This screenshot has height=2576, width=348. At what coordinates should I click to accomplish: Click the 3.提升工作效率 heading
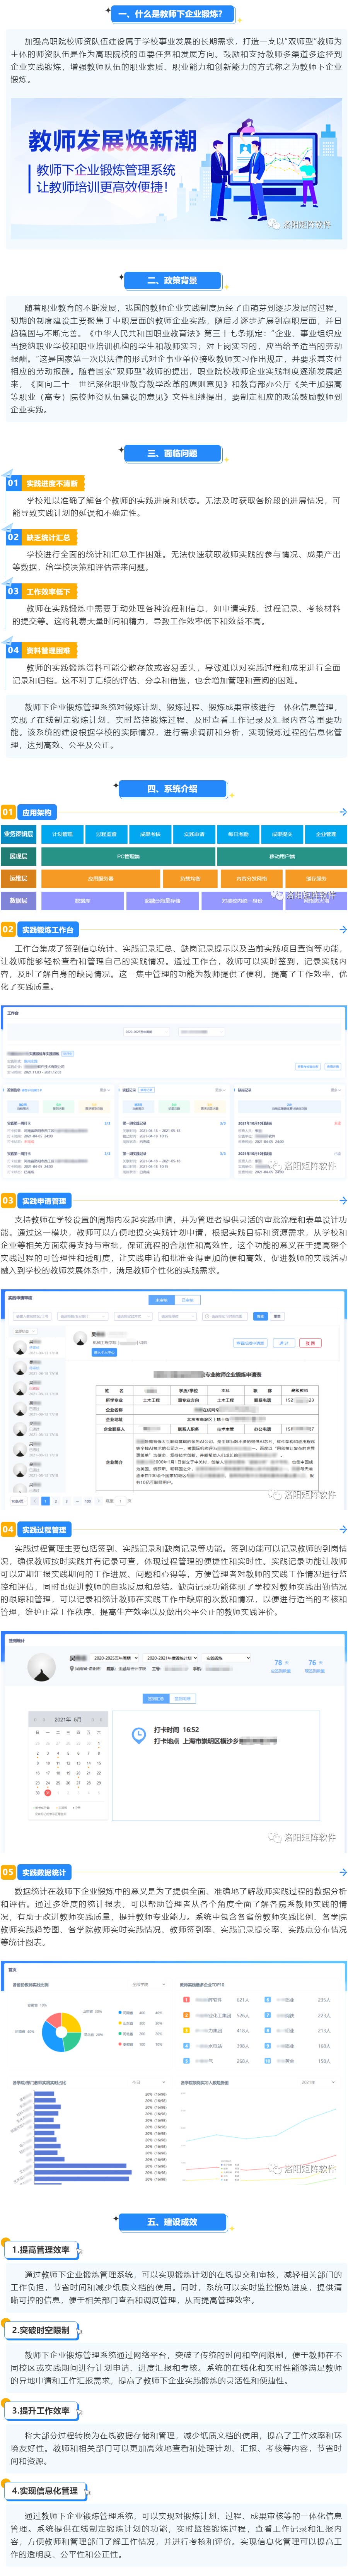[41, 2411]
